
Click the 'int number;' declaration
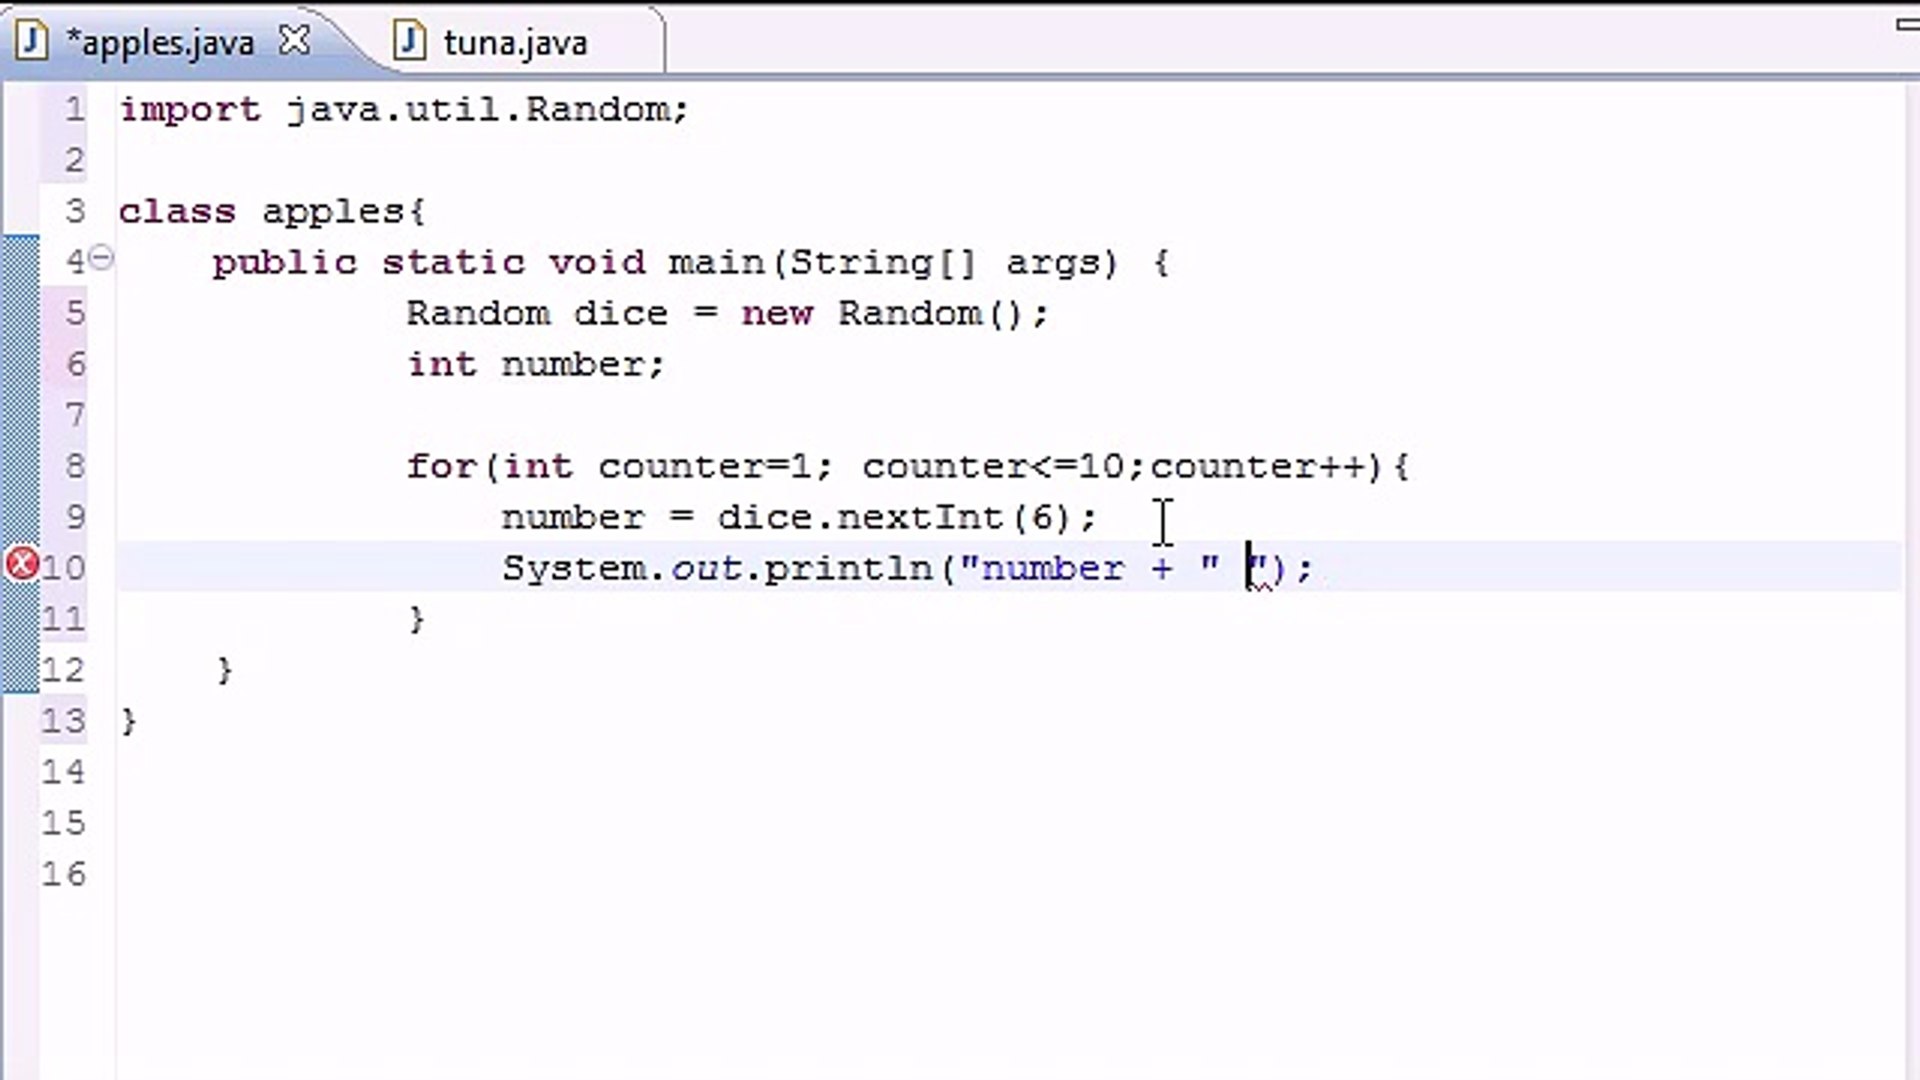535,364
